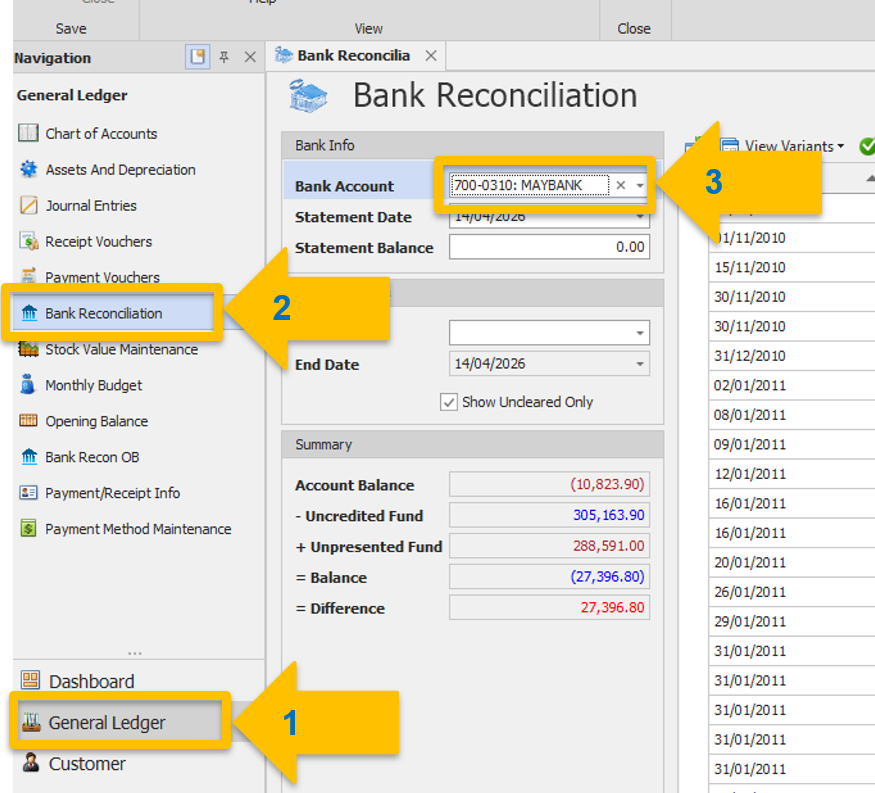Open Monthly Budget
This screenshot has width=875, height=793.
(94, 385)
